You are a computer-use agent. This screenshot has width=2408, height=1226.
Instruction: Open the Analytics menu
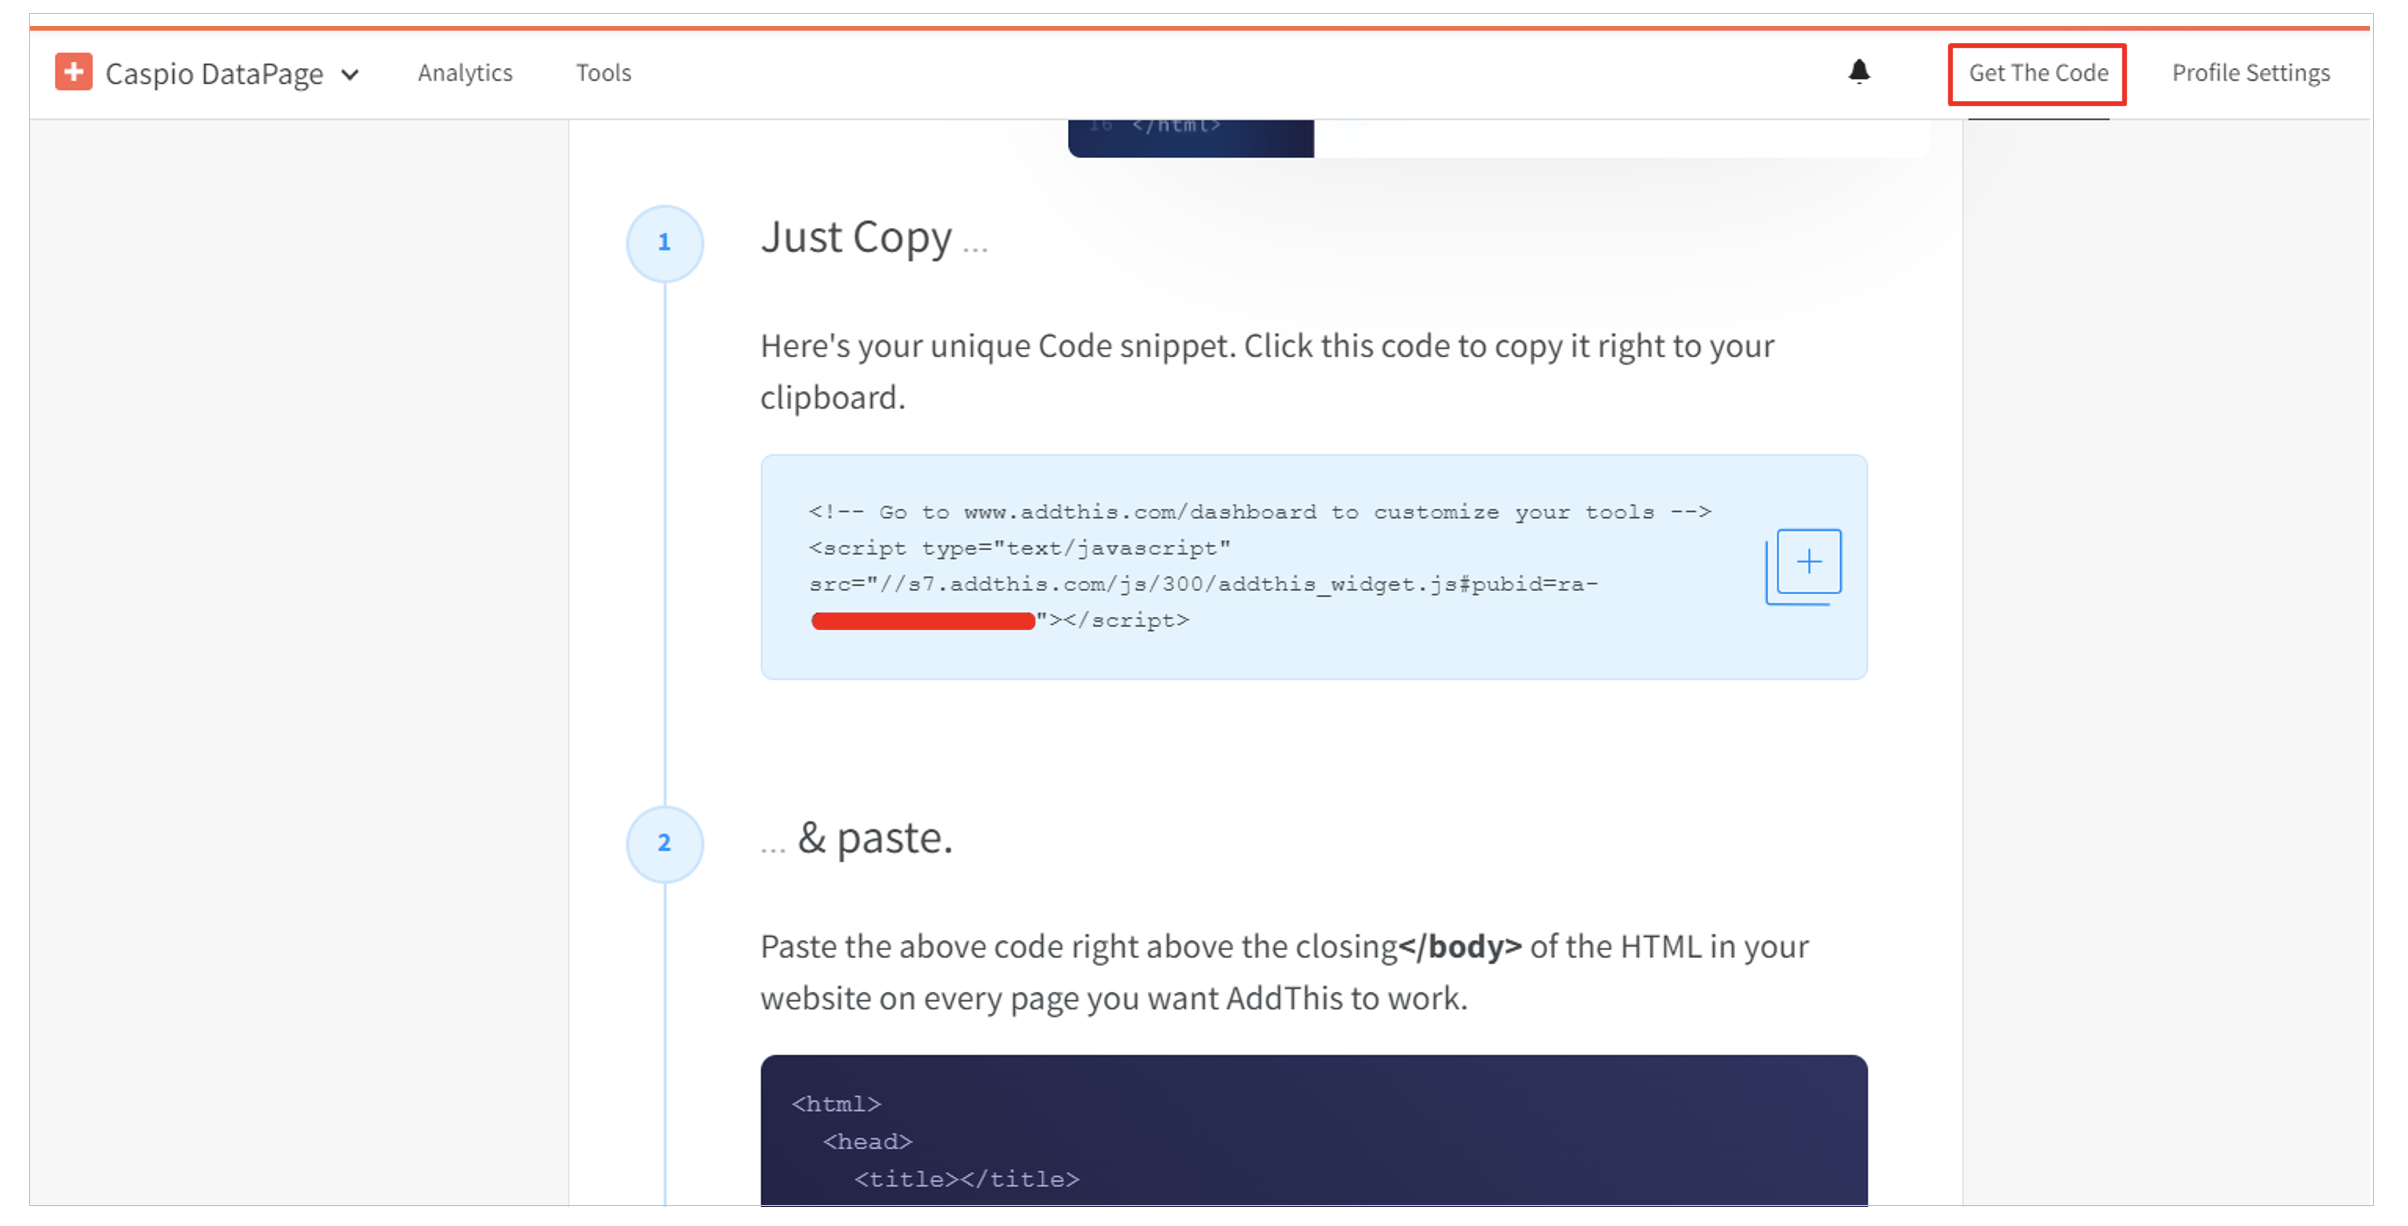[465, 73]
